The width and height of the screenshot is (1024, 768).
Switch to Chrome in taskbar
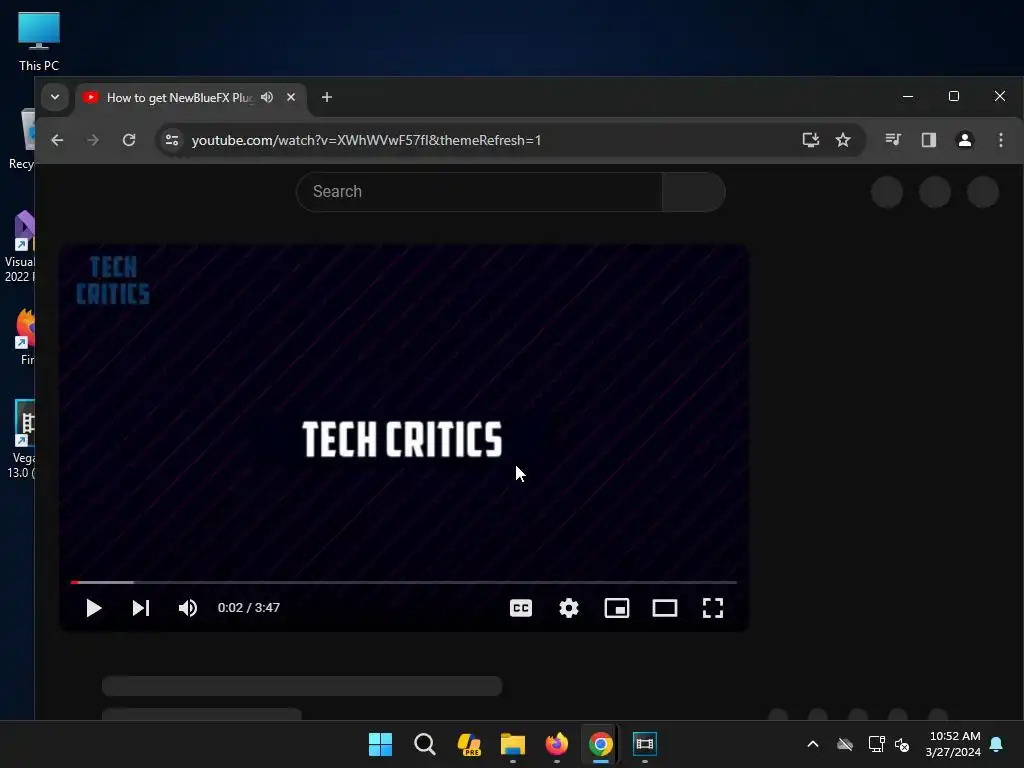click(x=600, y=744)
